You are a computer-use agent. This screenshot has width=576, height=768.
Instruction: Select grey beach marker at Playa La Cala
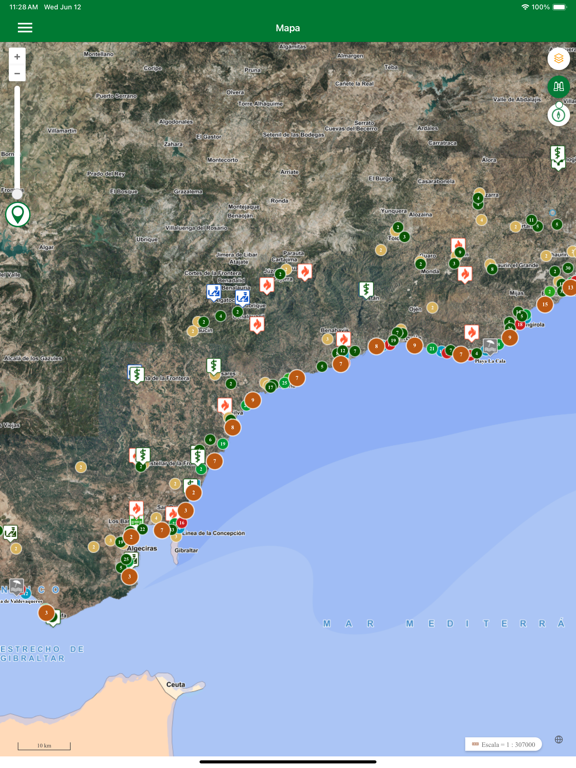click(490, 346)
